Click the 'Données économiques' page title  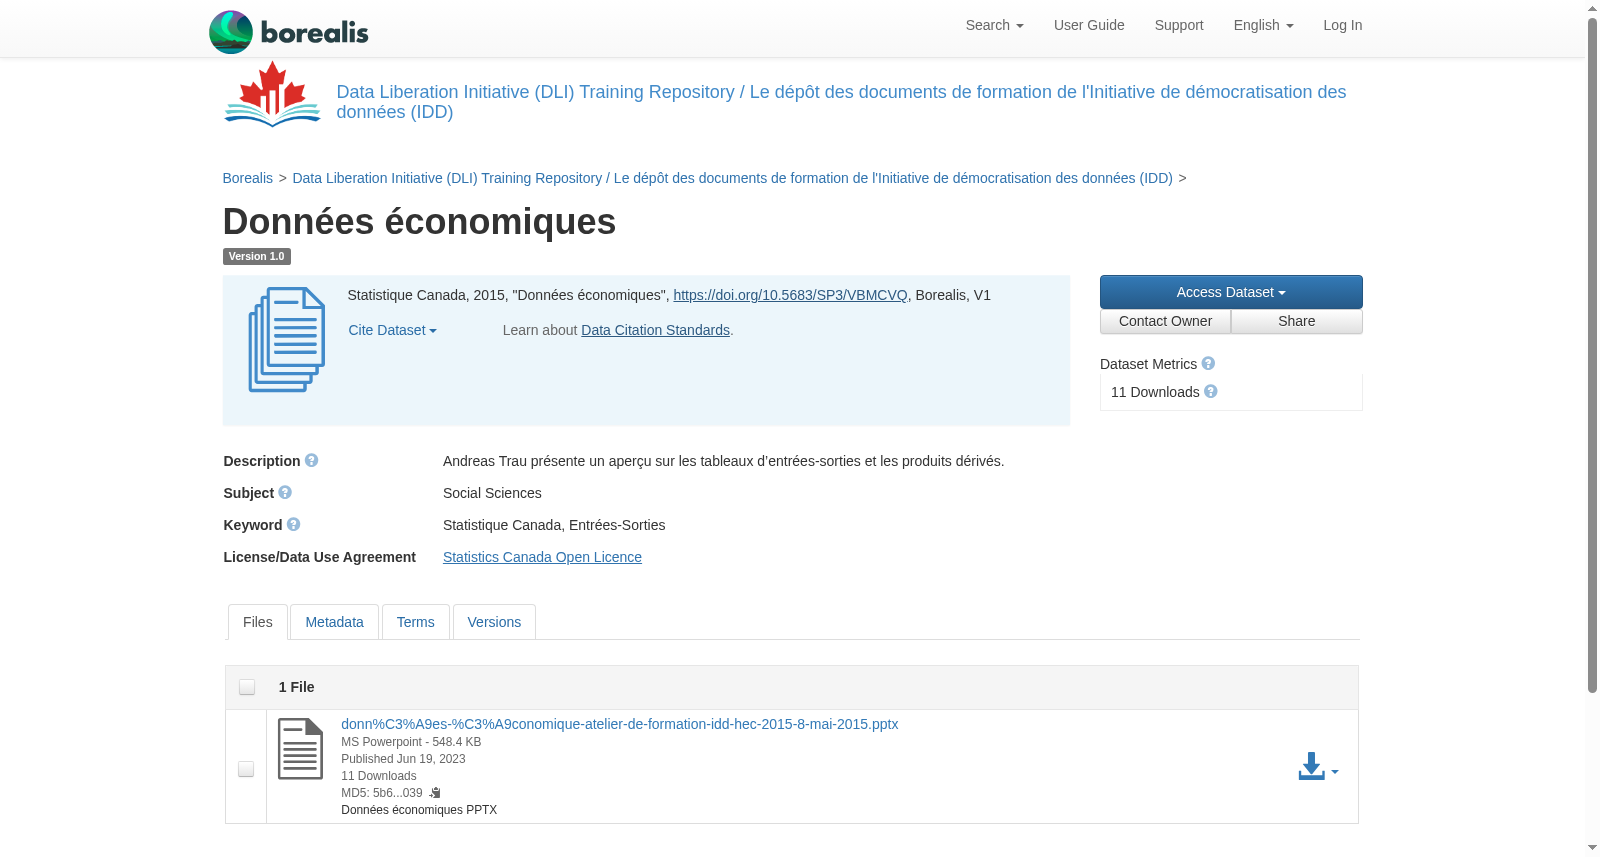coord(419,222)
